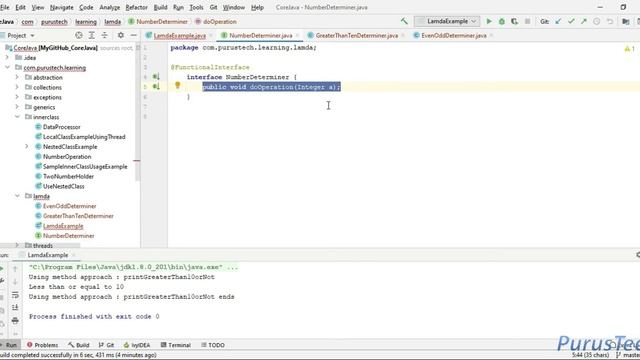Click implemented gutter icon beside doOperation

pyautogui.click(x=156, y=86)
